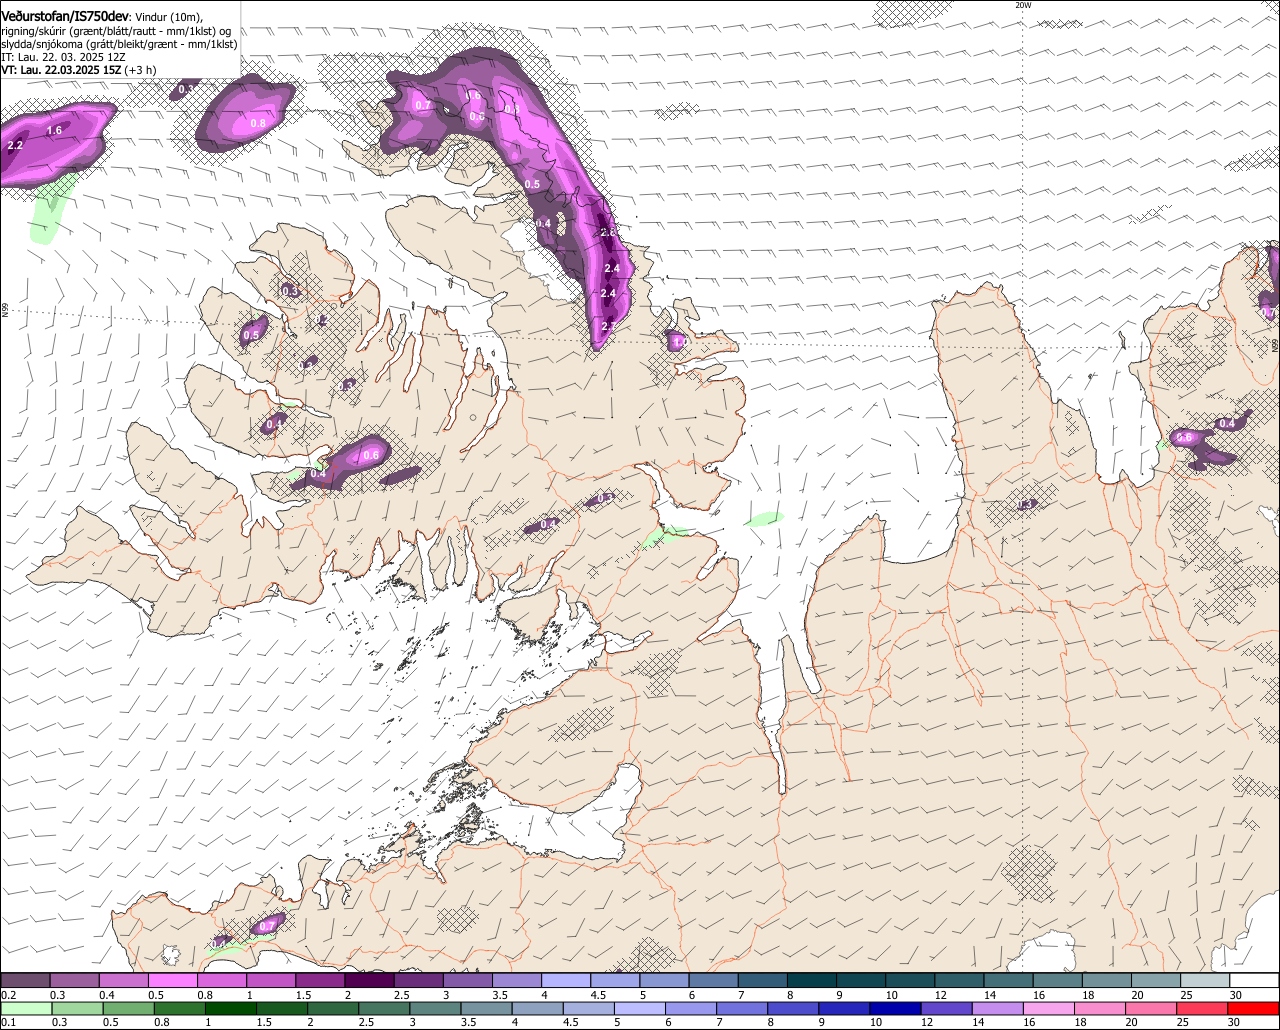Click the 20W longitude label

(x=1023, y=5)
